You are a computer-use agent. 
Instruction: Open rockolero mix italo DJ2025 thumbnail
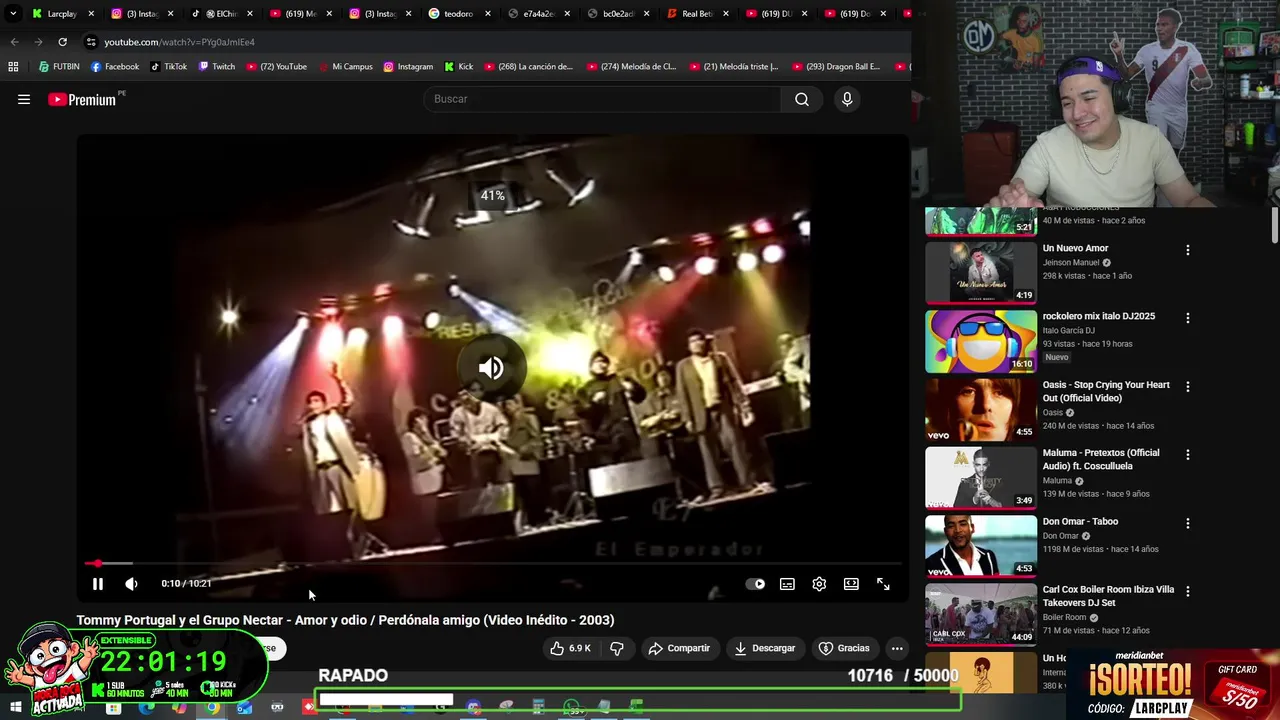click(x=981, y=341)
